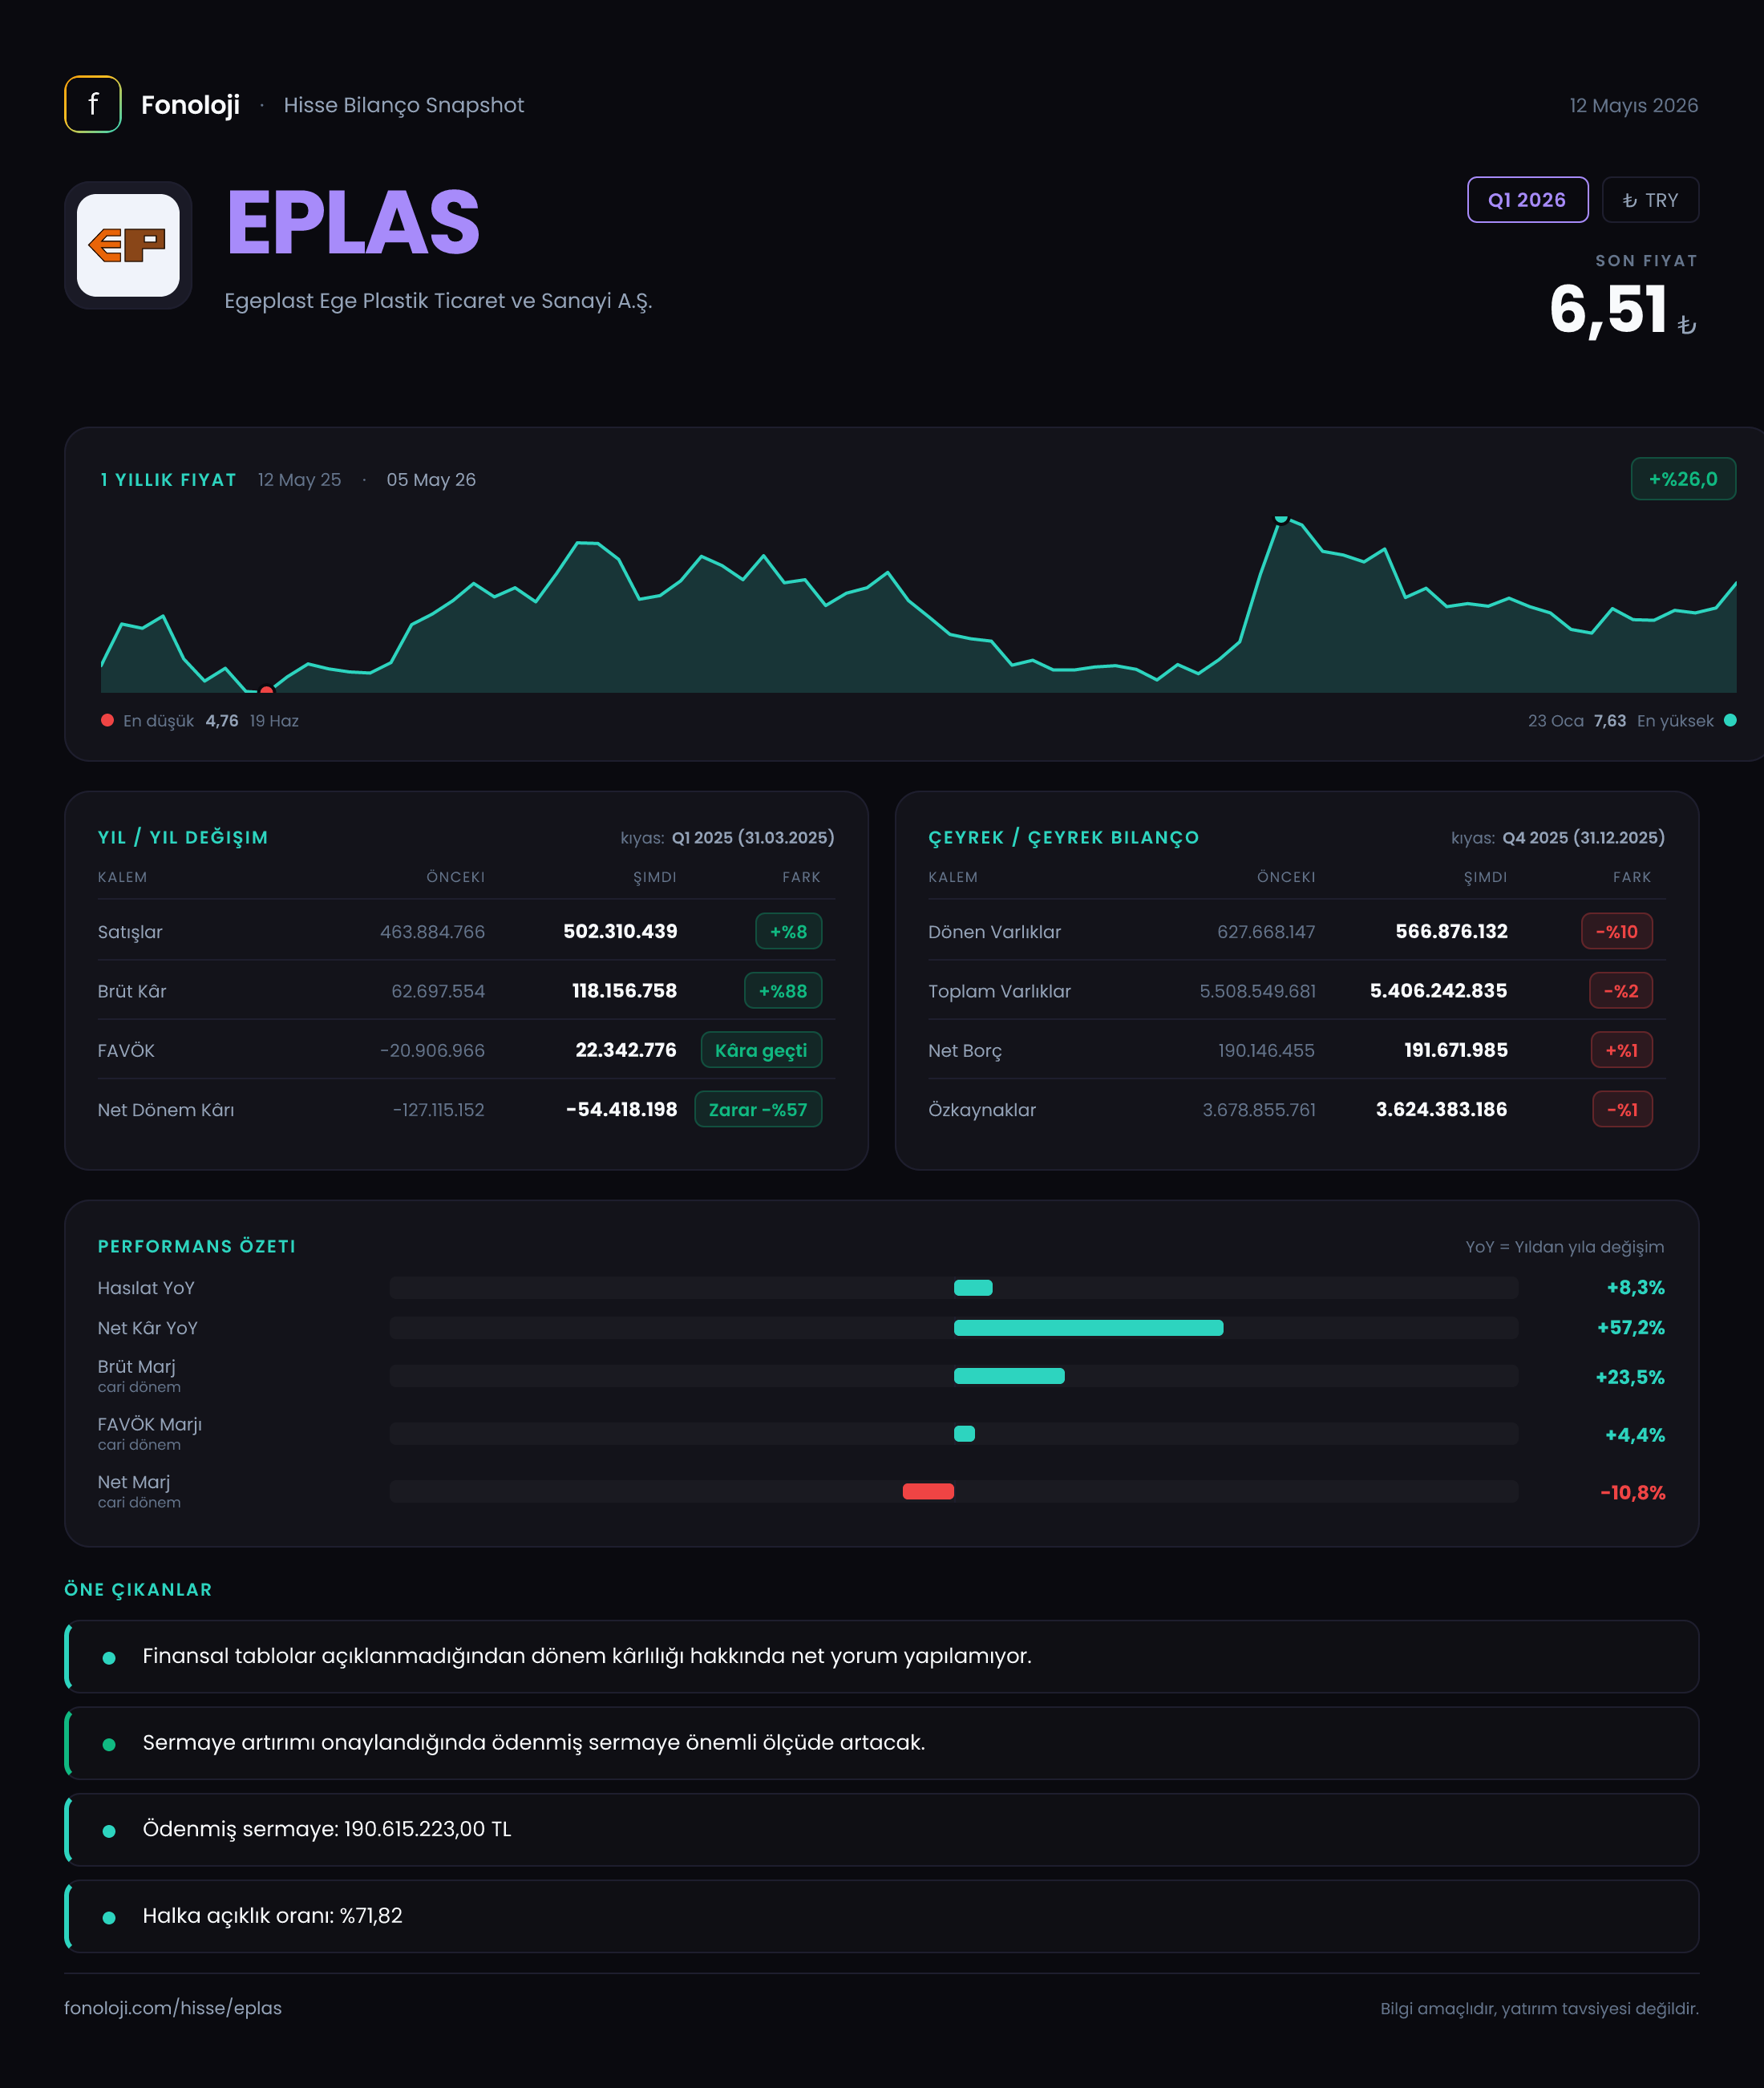Click the '1 YILLIK FİYAT' chart title
Screen dimensions: 1764x2088
point(168,479)
